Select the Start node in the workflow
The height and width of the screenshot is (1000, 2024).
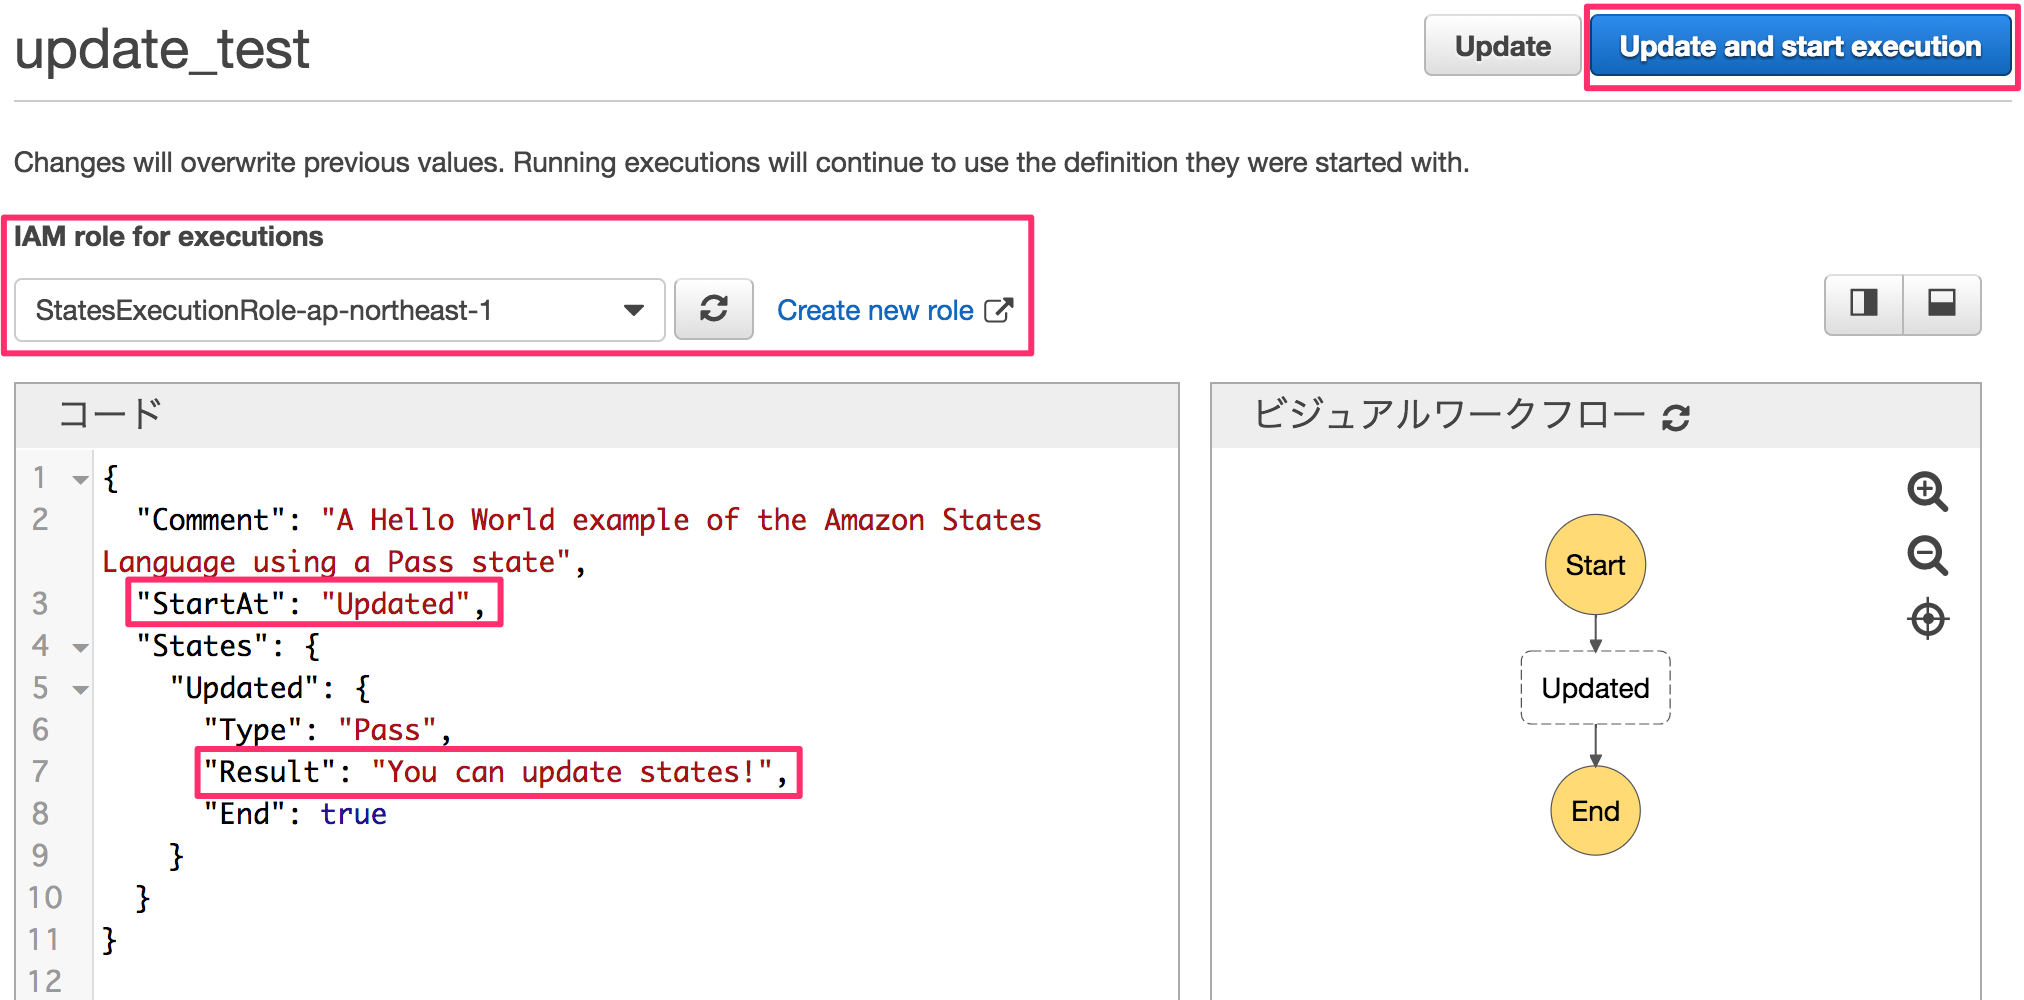pyautogui.click(x=1594, y=564)
